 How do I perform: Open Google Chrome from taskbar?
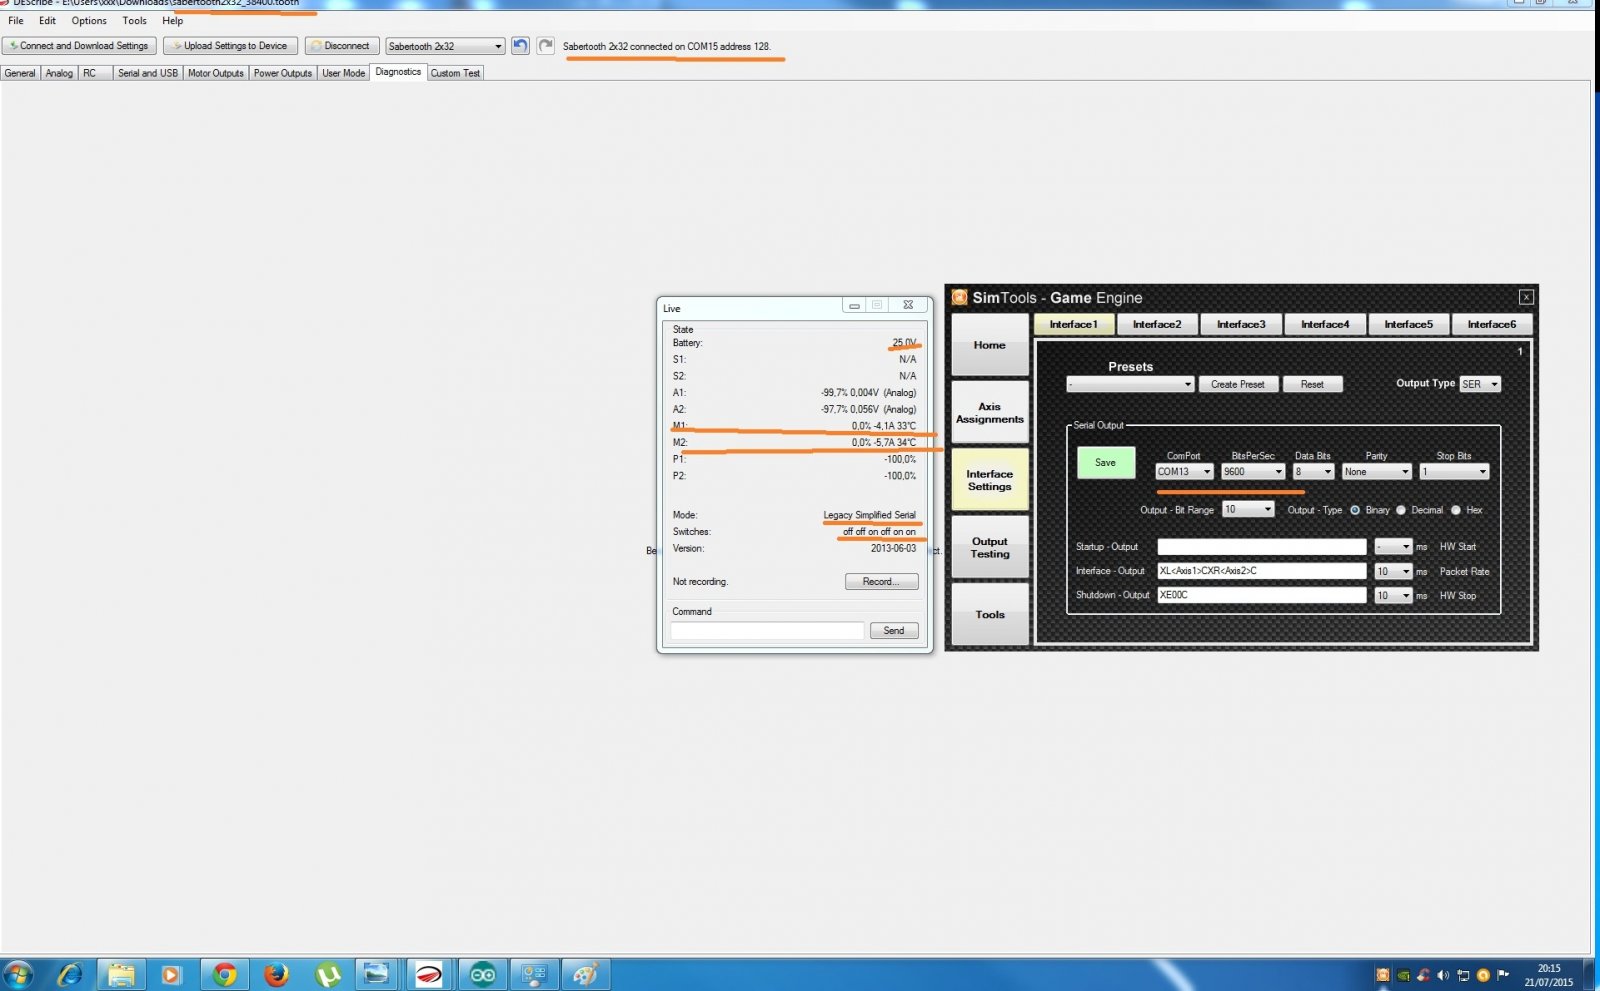pyautogui.click(x=225, y=974)
